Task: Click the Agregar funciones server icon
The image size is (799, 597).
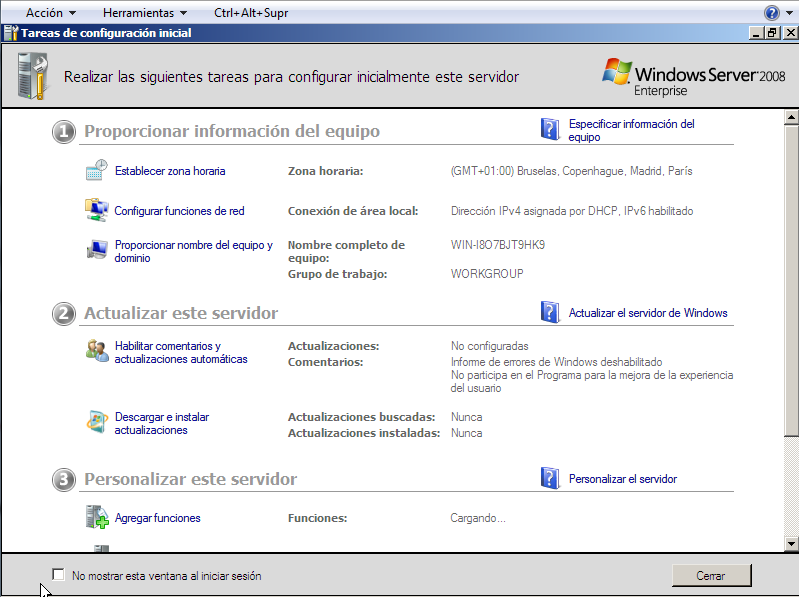Action: pyautogui.click(x=97, y=517)
